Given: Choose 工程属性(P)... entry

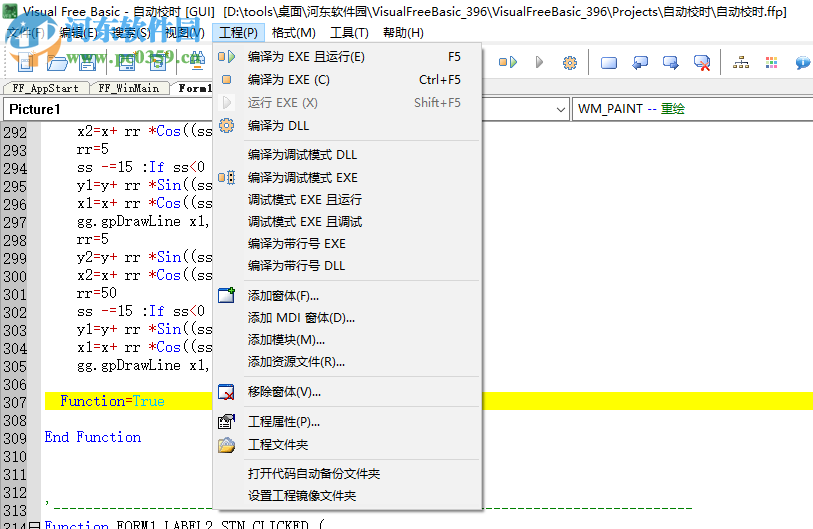Looking at the screenshot, I should [347, 422].
